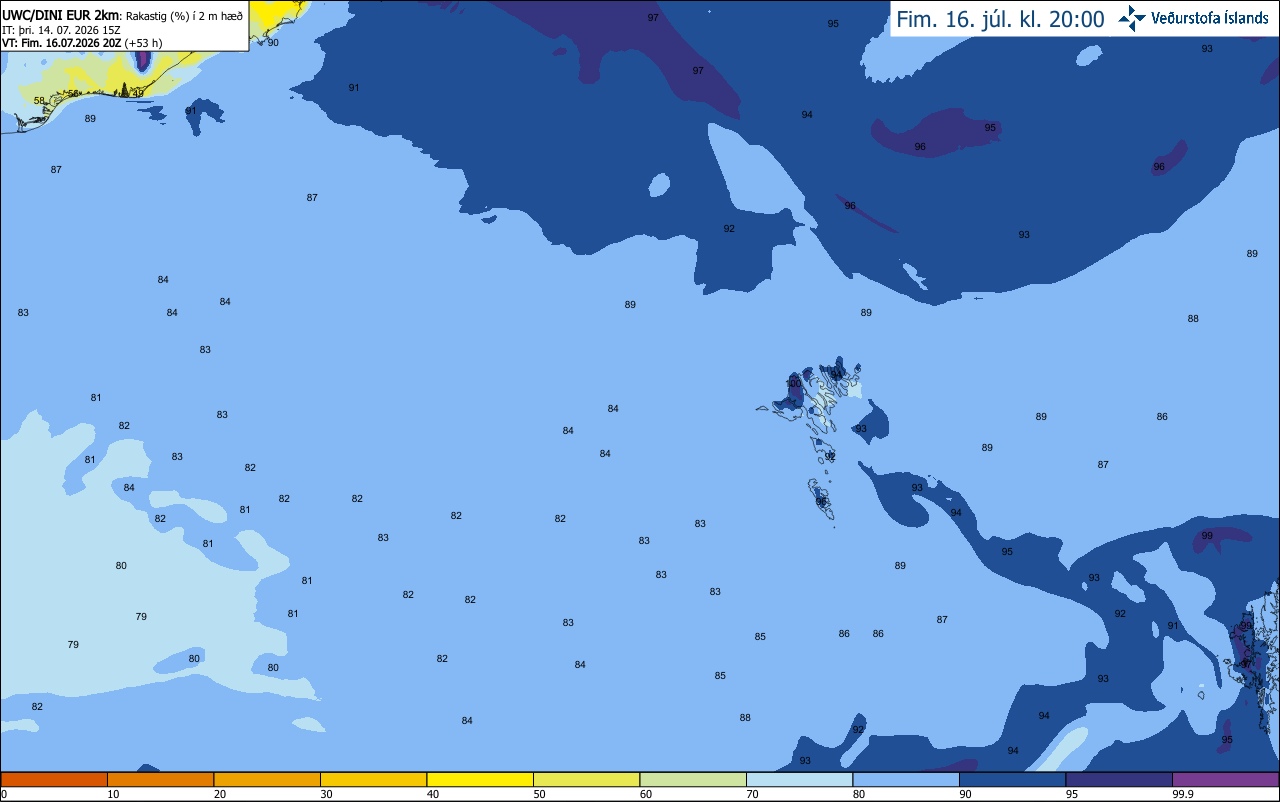Image resolution: width=1280 pixels, height=802 pixels.
Task: Click the 100 humidity value over the Faroe Islands
Action: click(x=793, y=383)
